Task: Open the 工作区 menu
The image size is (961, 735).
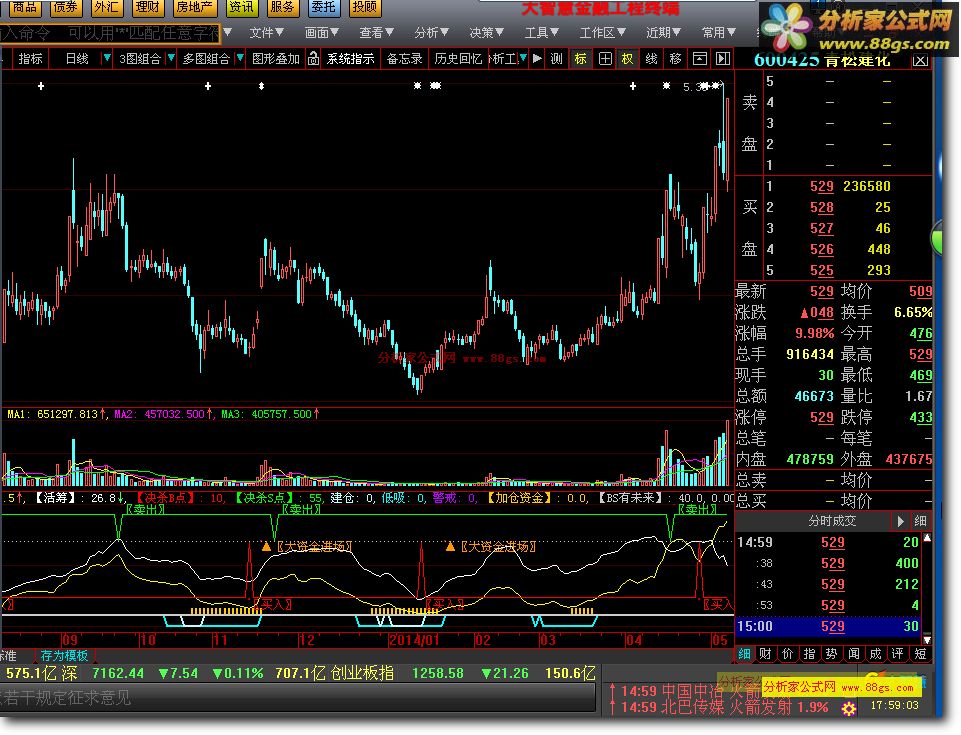Action: 603,32
